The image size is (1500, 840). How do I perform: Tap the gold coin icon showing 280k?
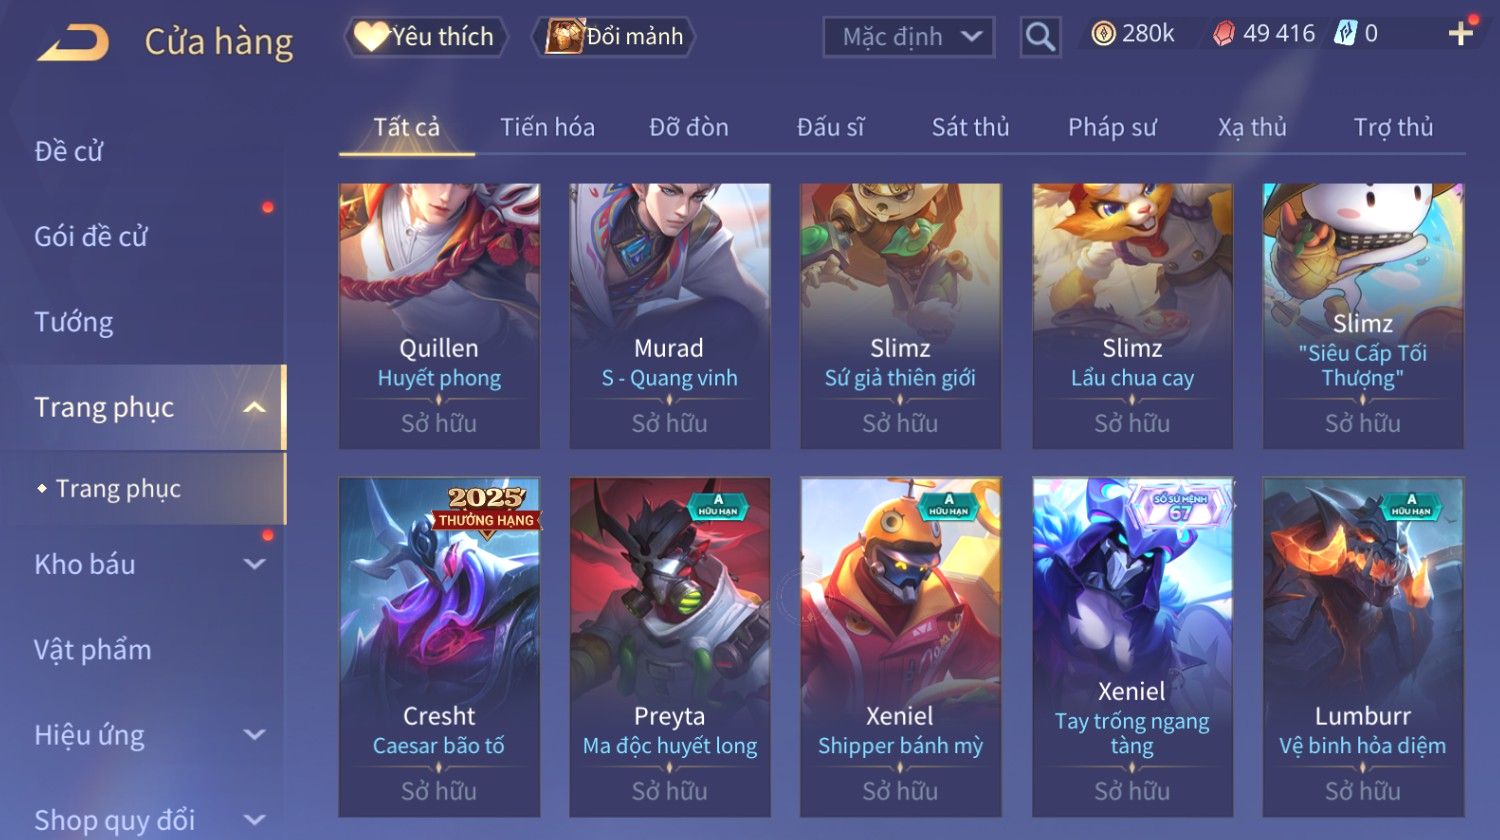pyautogui.click(x=1103, y=34)
